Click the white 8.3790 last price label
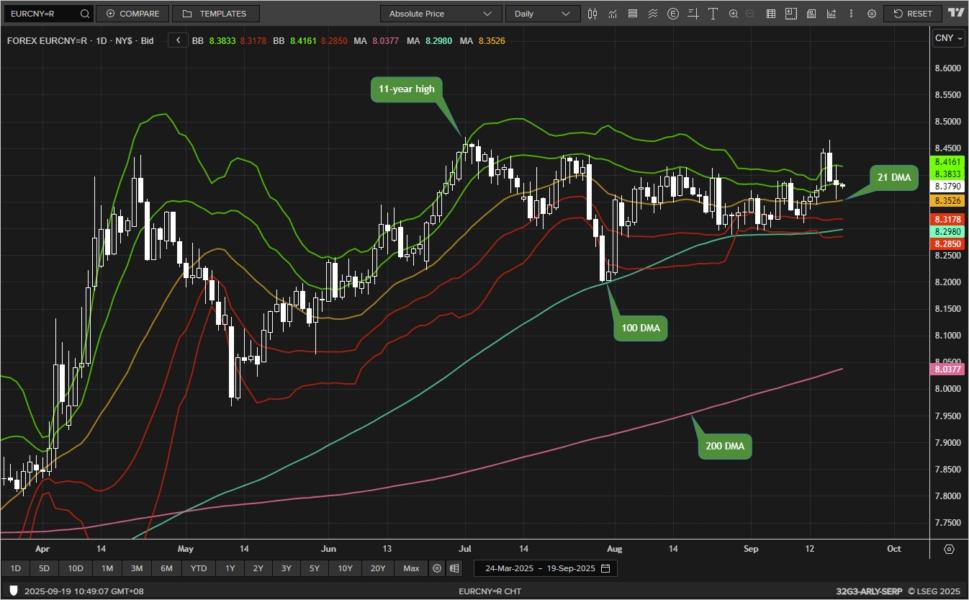The height and width of the screenshot is (600, 969). pyautogui.click(x=947, y=186)
